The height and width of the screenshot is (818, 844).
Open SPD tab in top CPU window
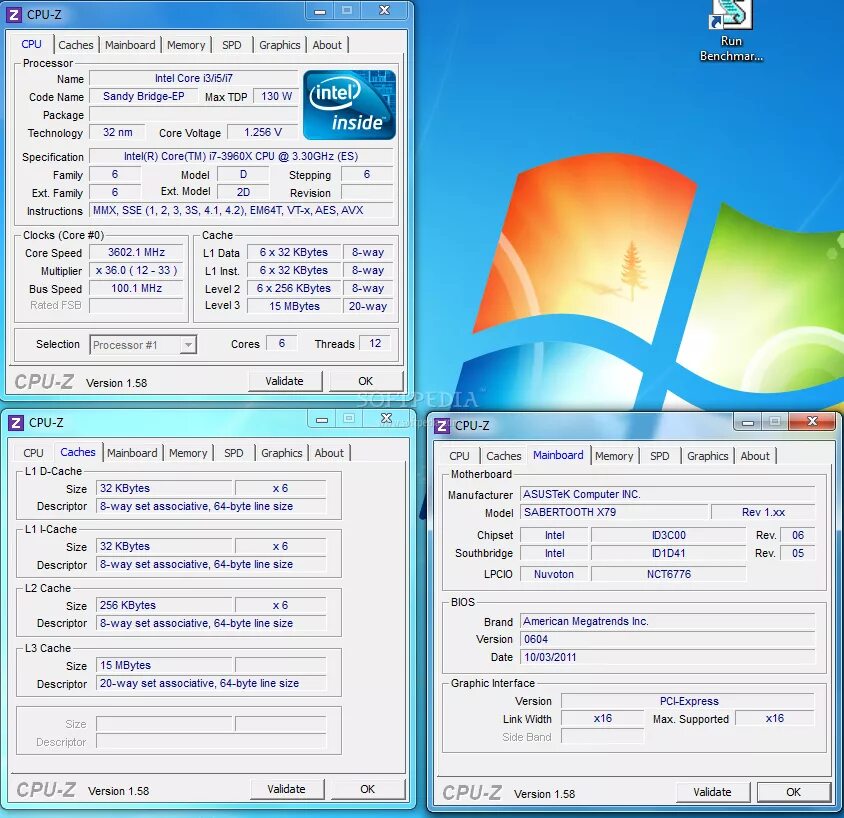coord(232,45)
